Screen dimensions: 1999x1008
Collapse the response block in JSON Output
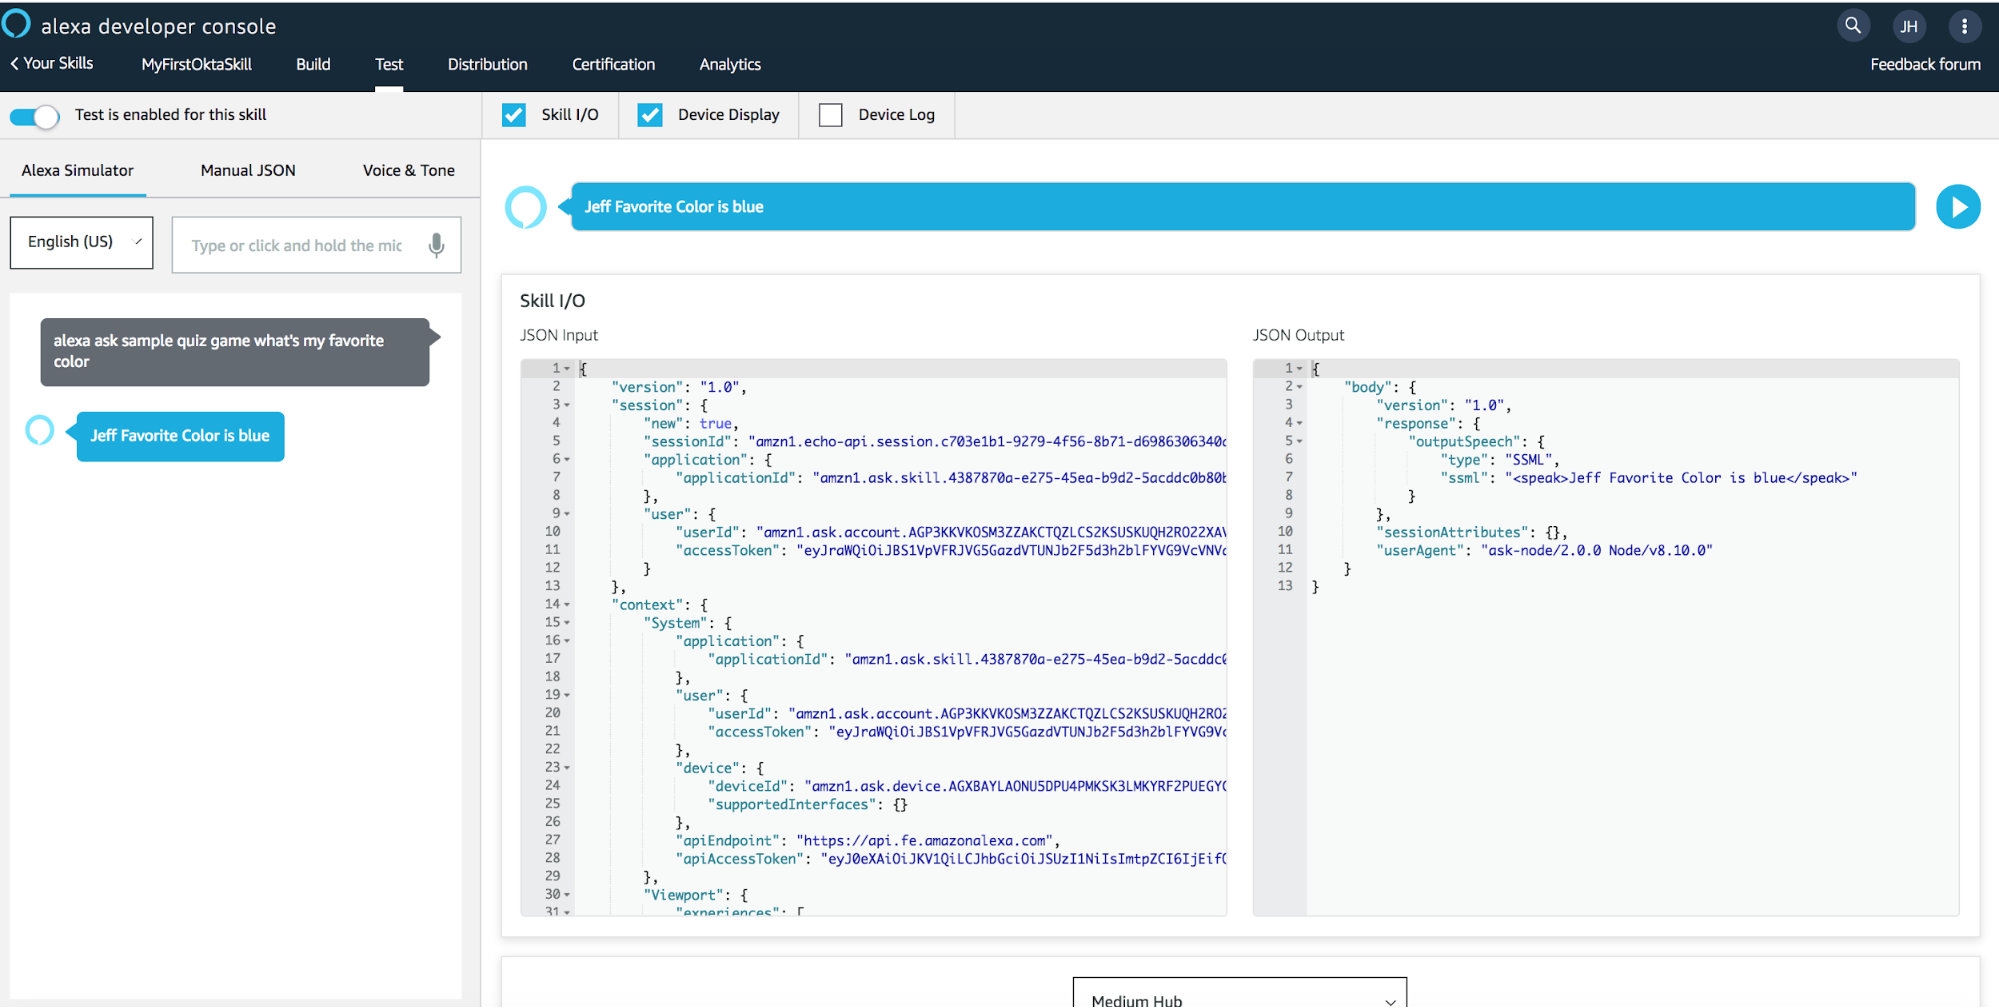pyautogui.click(x=1299, y=423)
